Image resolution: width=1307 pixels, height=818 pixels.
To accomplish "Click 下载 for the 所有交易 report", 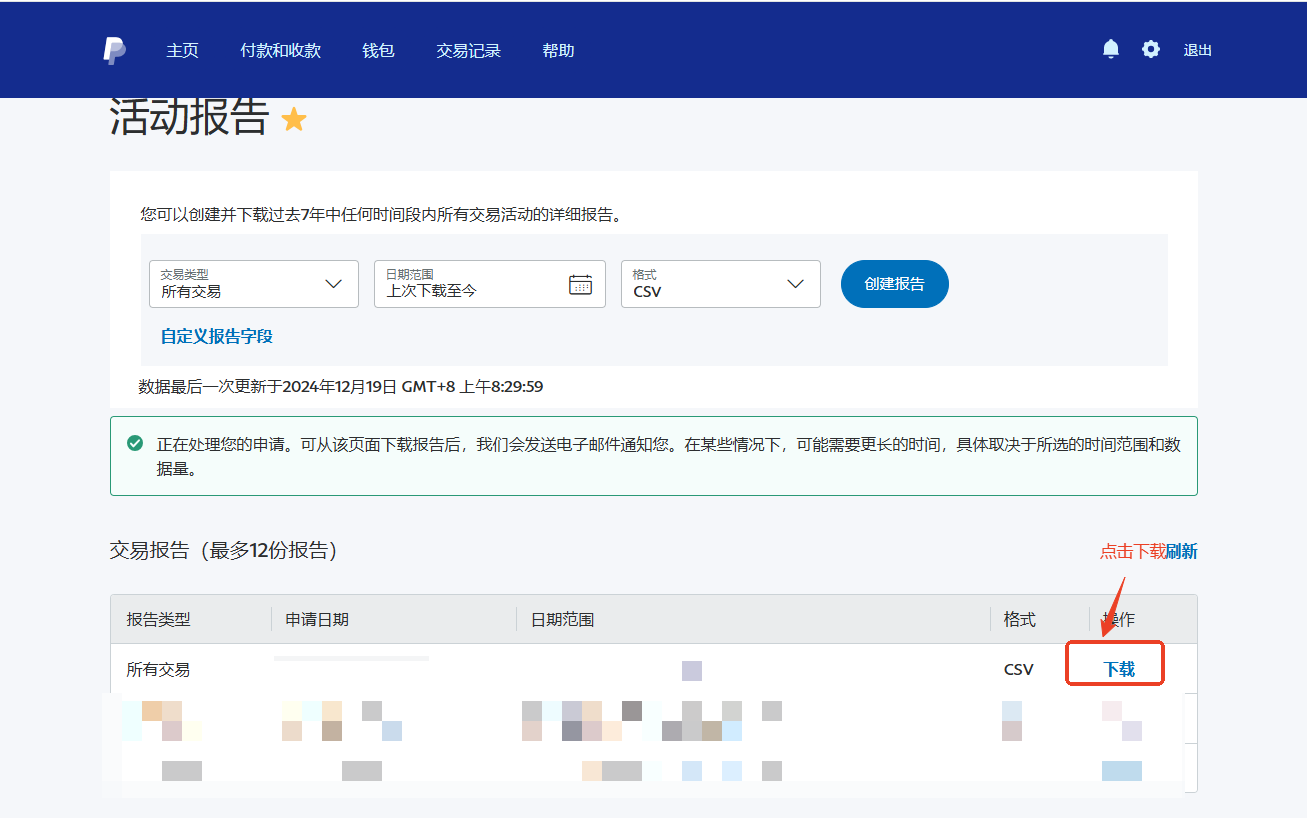I will pos(1119,669).
